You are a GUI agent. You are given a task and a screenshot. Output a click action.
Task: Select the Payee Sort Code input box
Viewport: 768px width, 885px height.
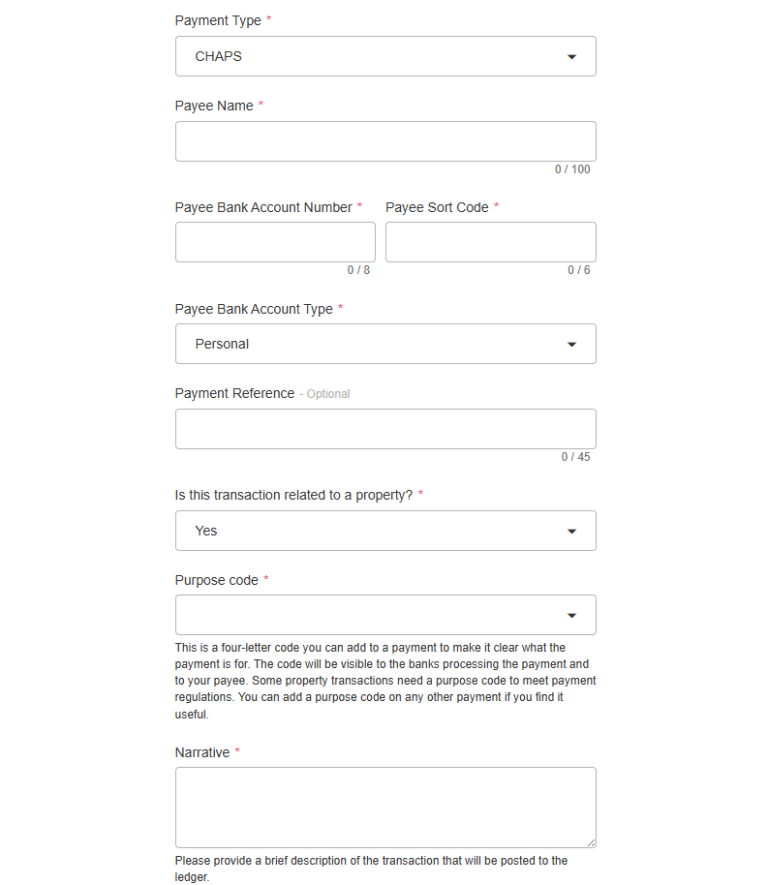tap(490, 242)
